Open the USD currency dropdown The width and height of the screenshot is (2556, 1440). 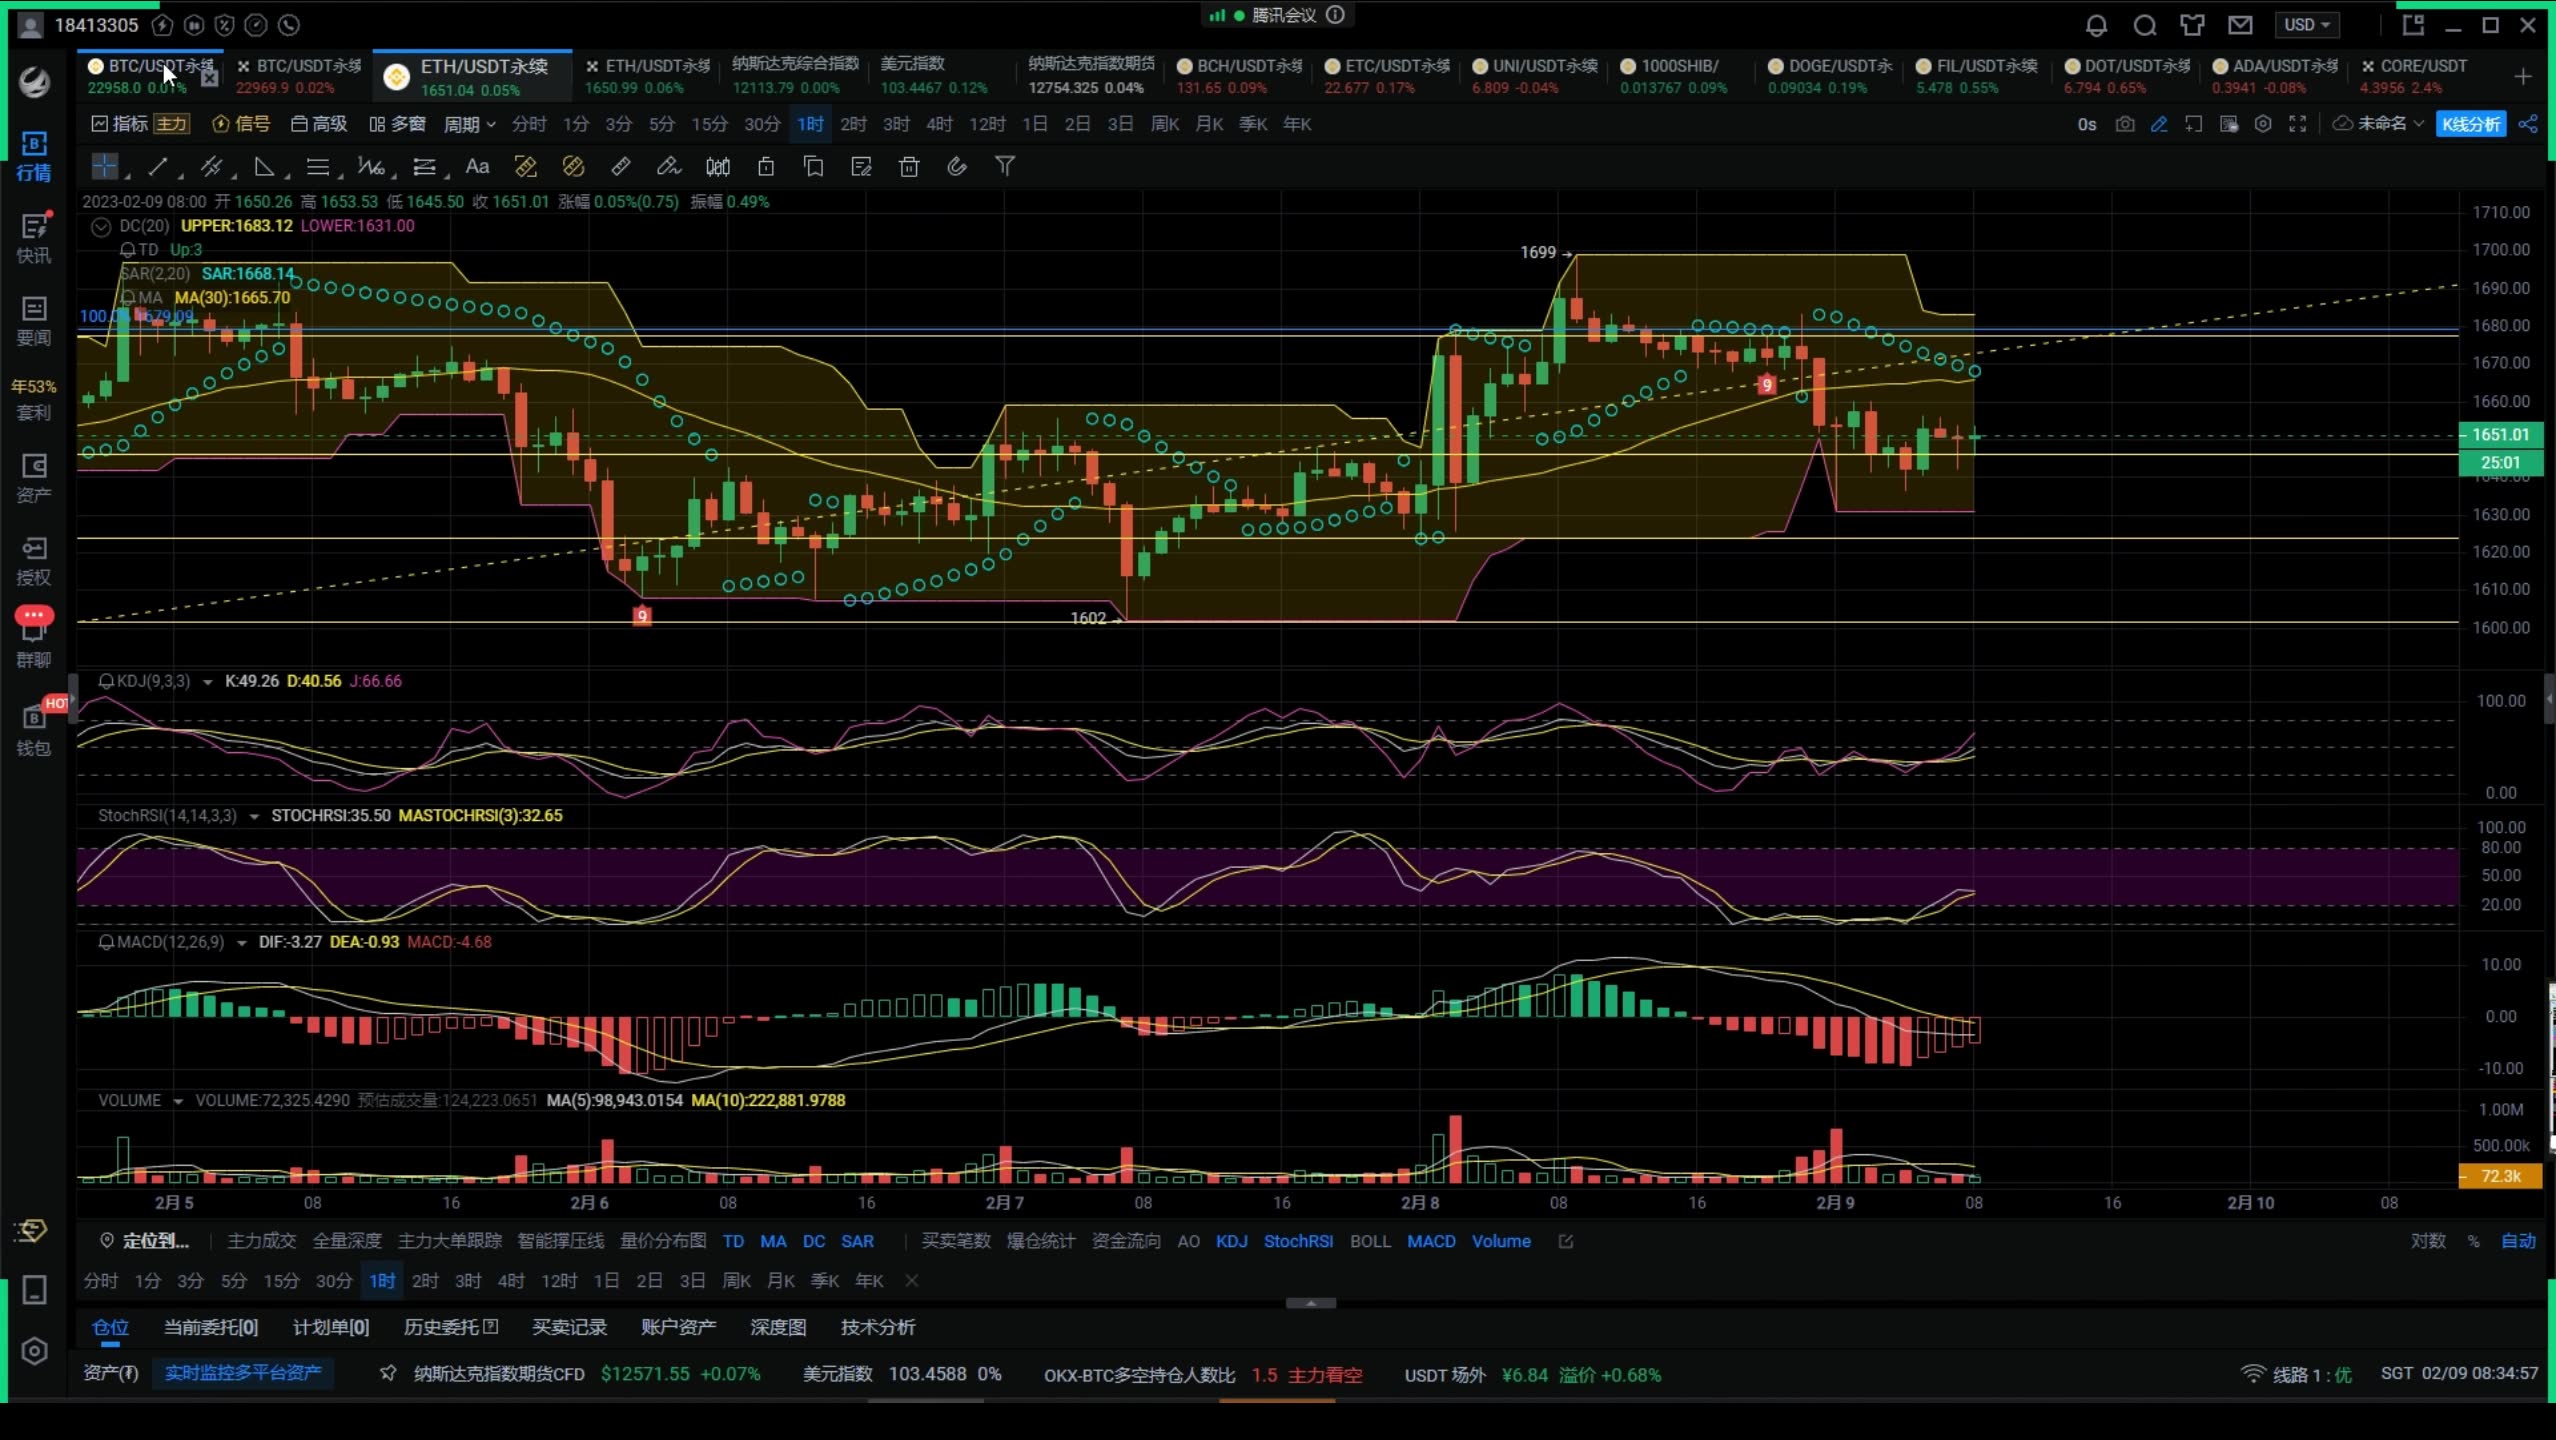click(x=2306, y=25)
